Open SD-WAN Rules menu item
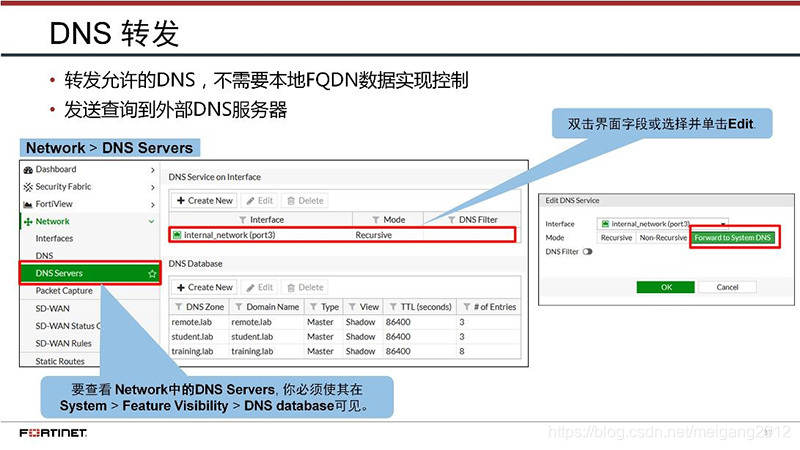 click(63, 343)
